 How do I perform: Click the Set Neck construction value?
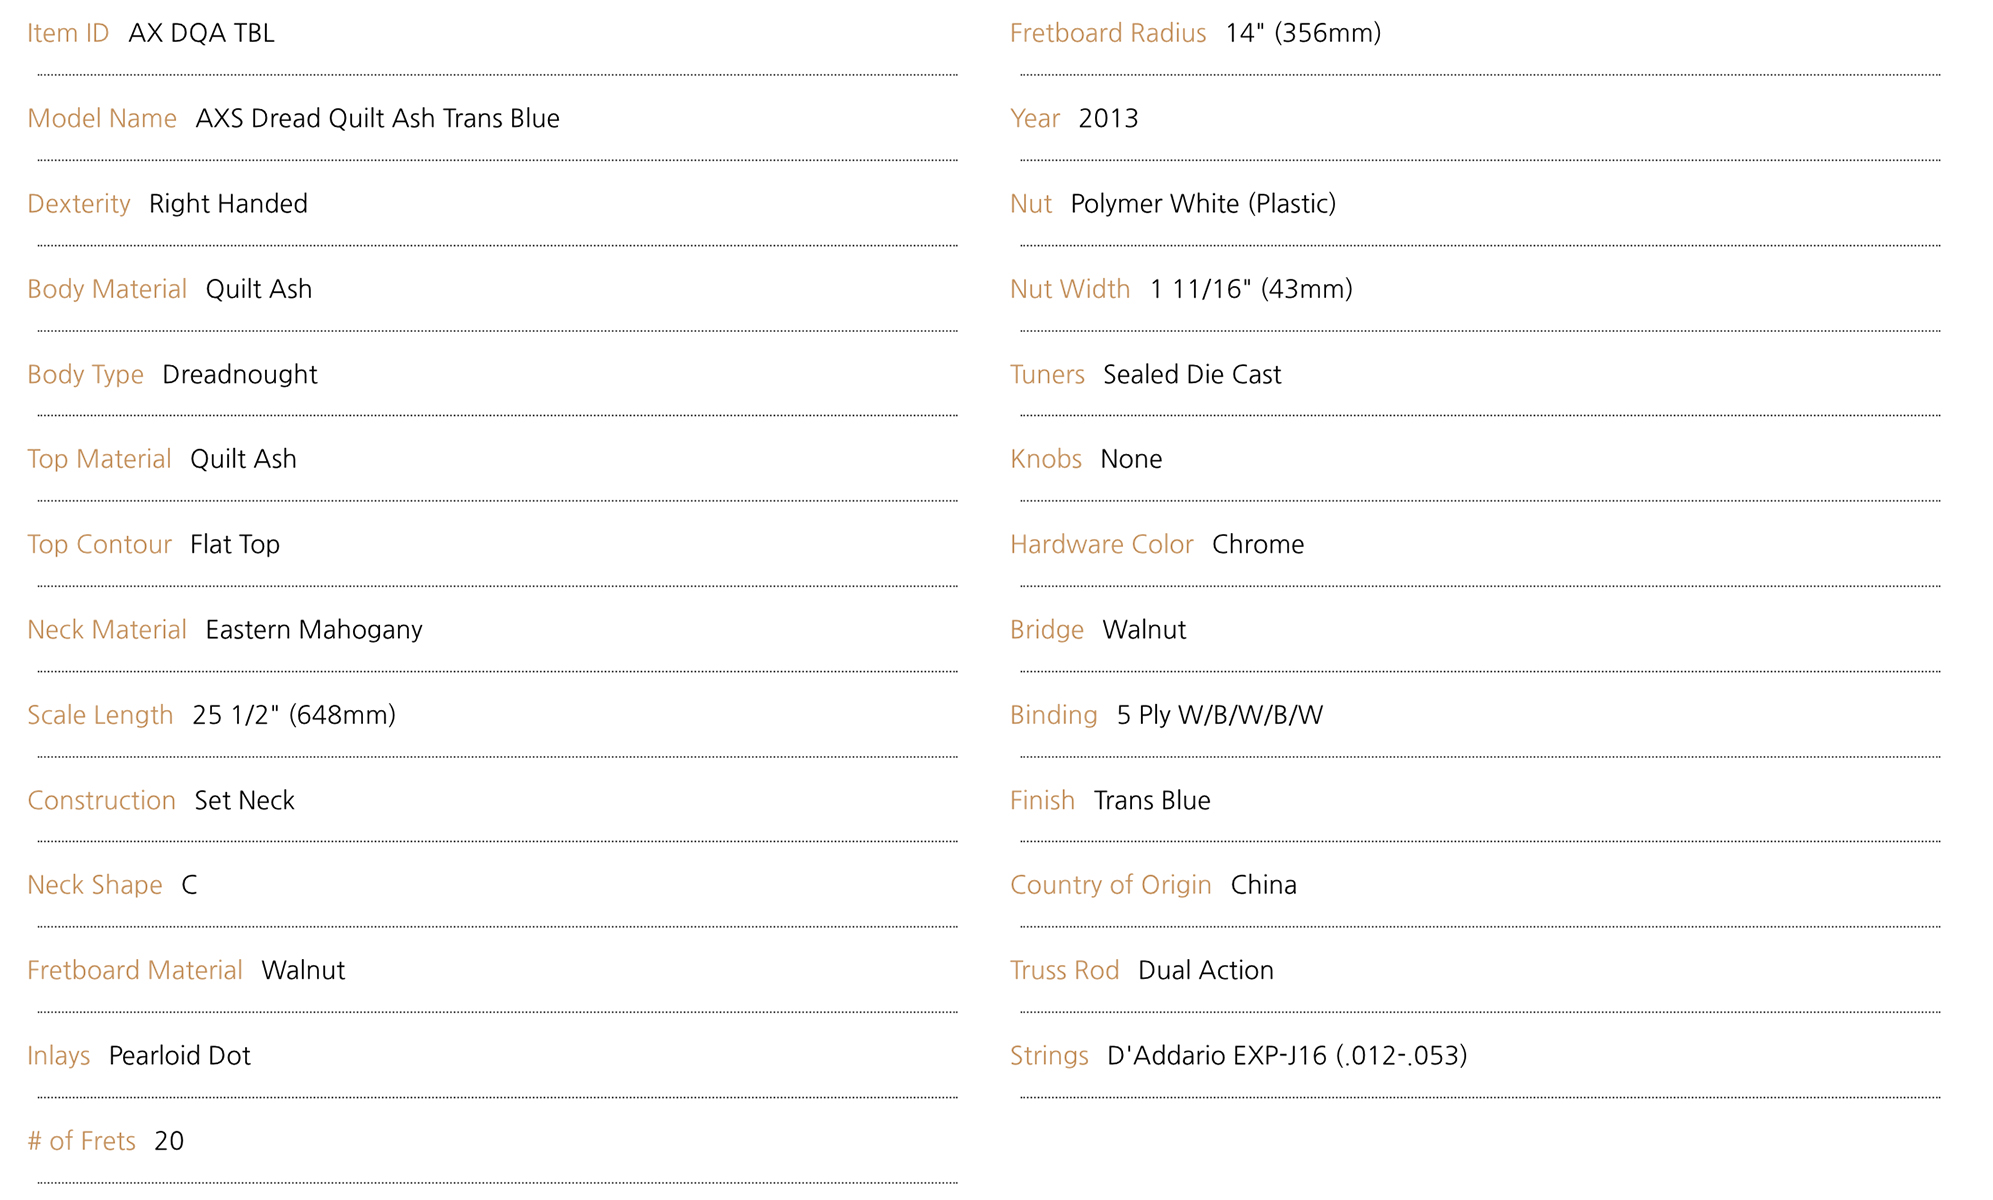coord(244,800)
